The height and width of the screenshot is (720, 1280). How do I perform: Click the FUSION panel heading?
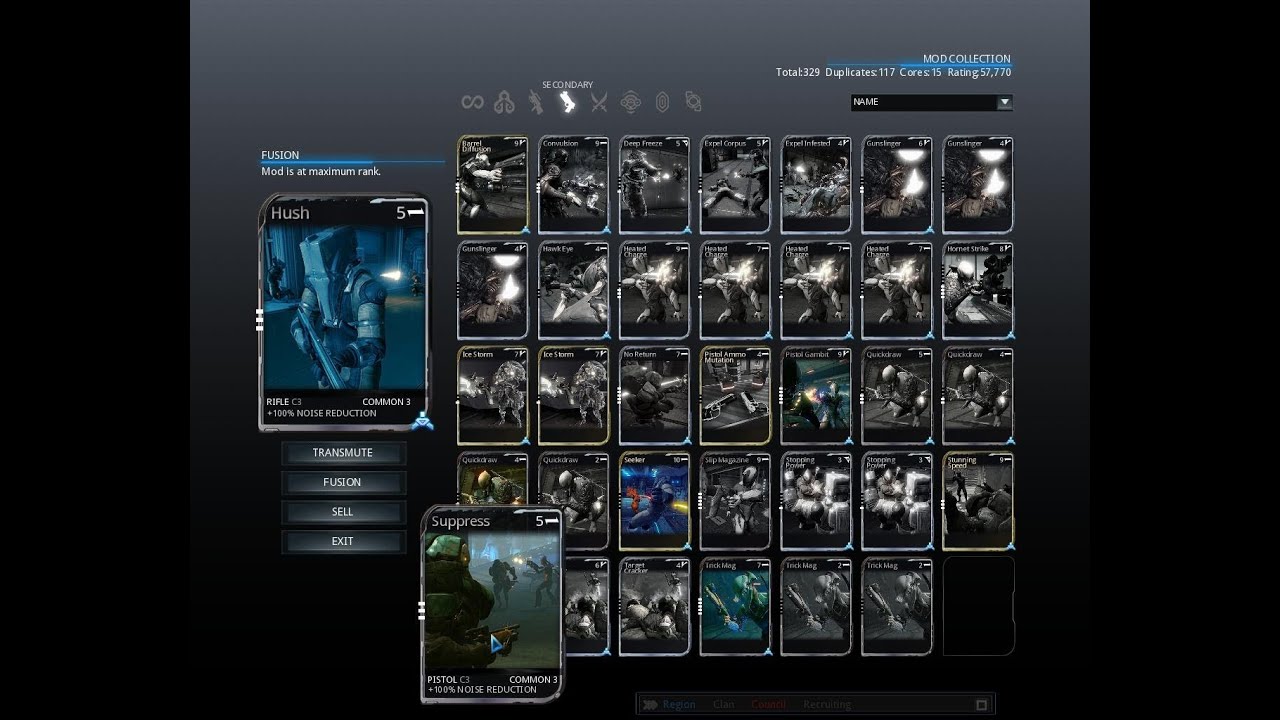click(x=280, y=155)
